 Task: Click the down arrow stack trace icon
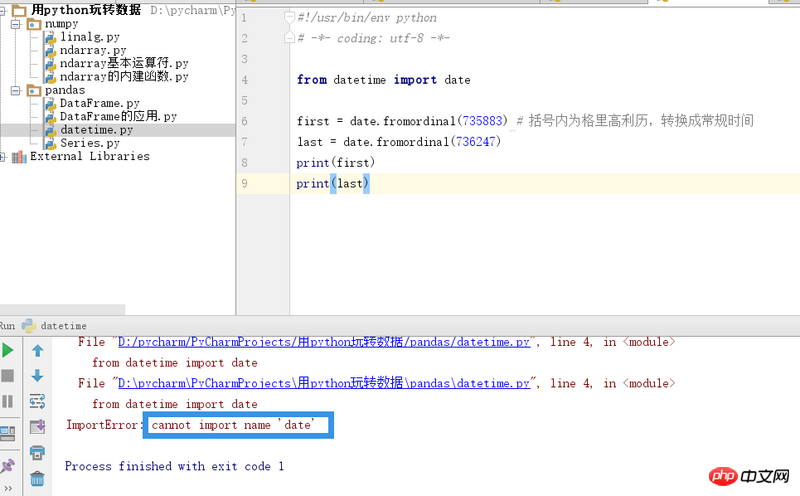pos(37,376)
